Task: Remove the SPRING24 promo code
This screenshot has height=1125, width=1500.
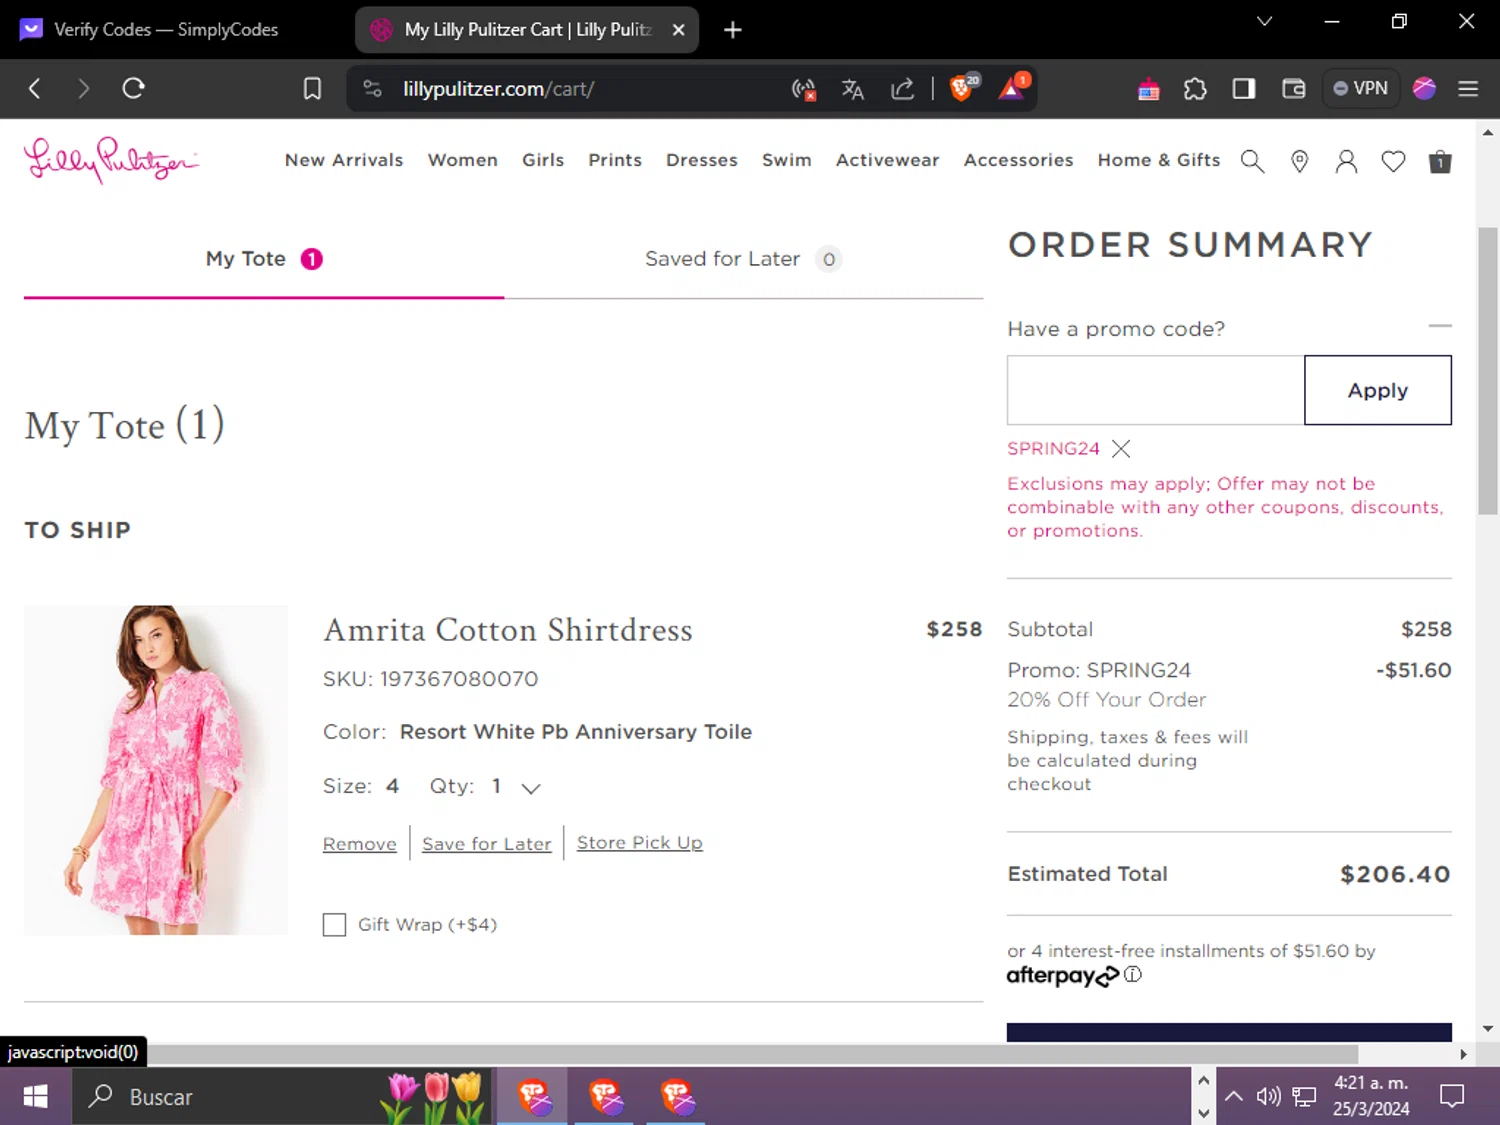Action: coord(1121,449)
